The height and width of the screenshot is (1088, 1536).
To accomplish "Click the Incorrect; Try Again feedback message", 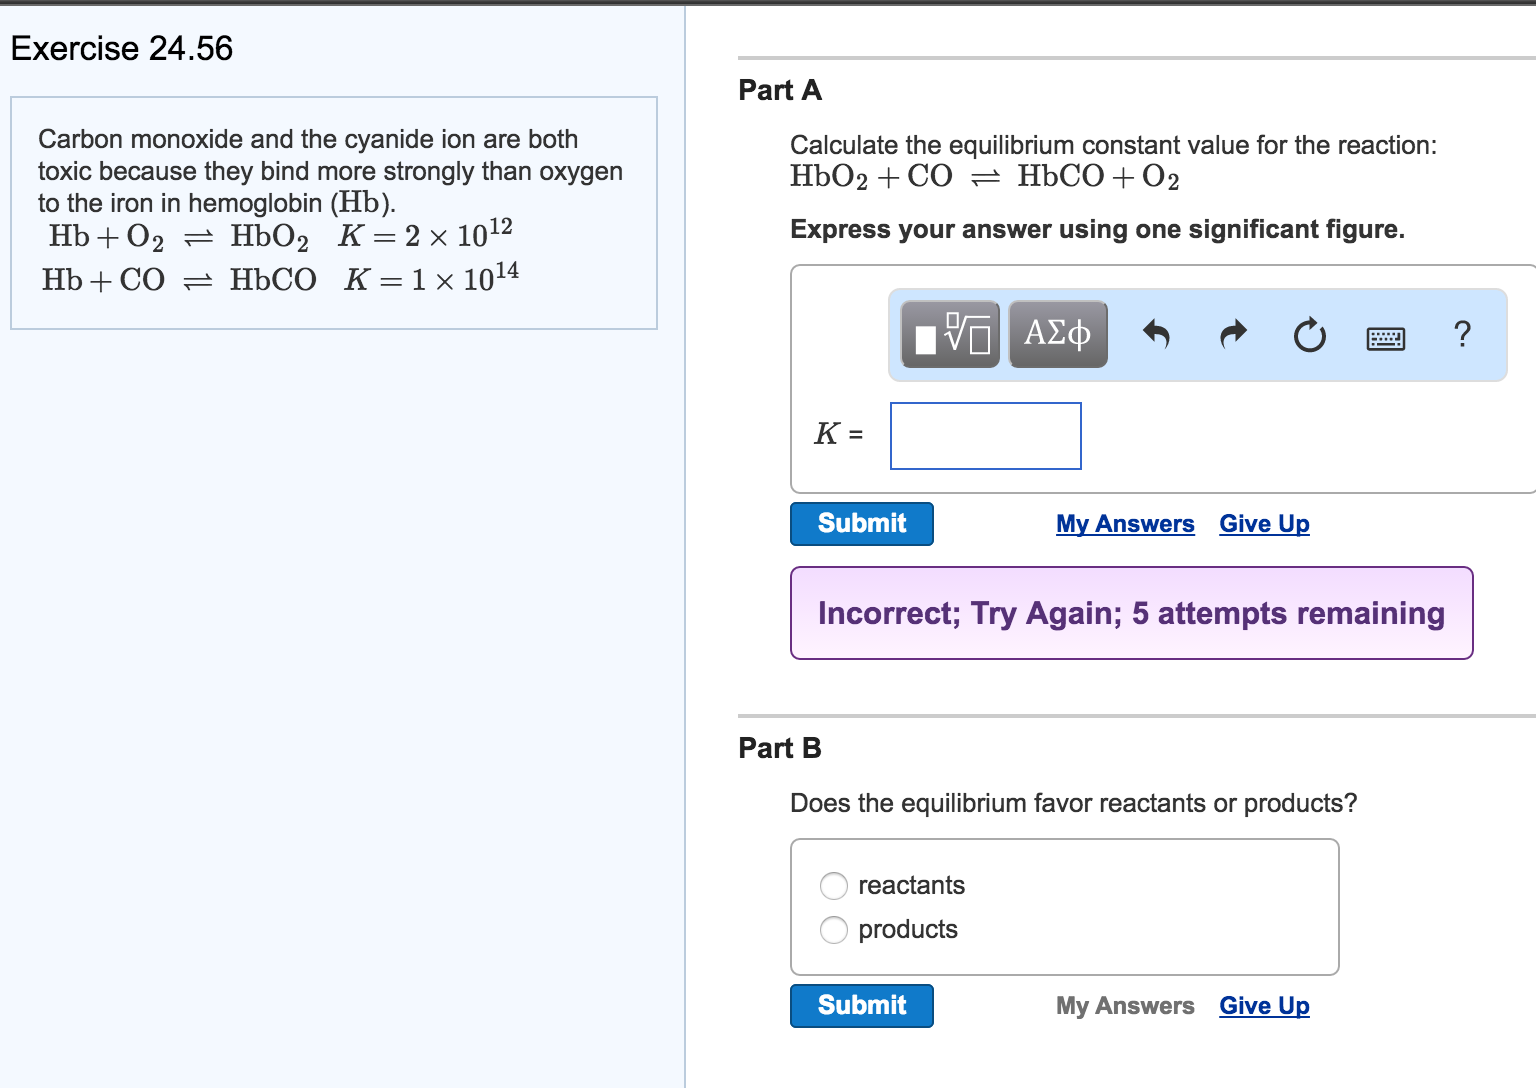I will click(x=1131, y=613).
